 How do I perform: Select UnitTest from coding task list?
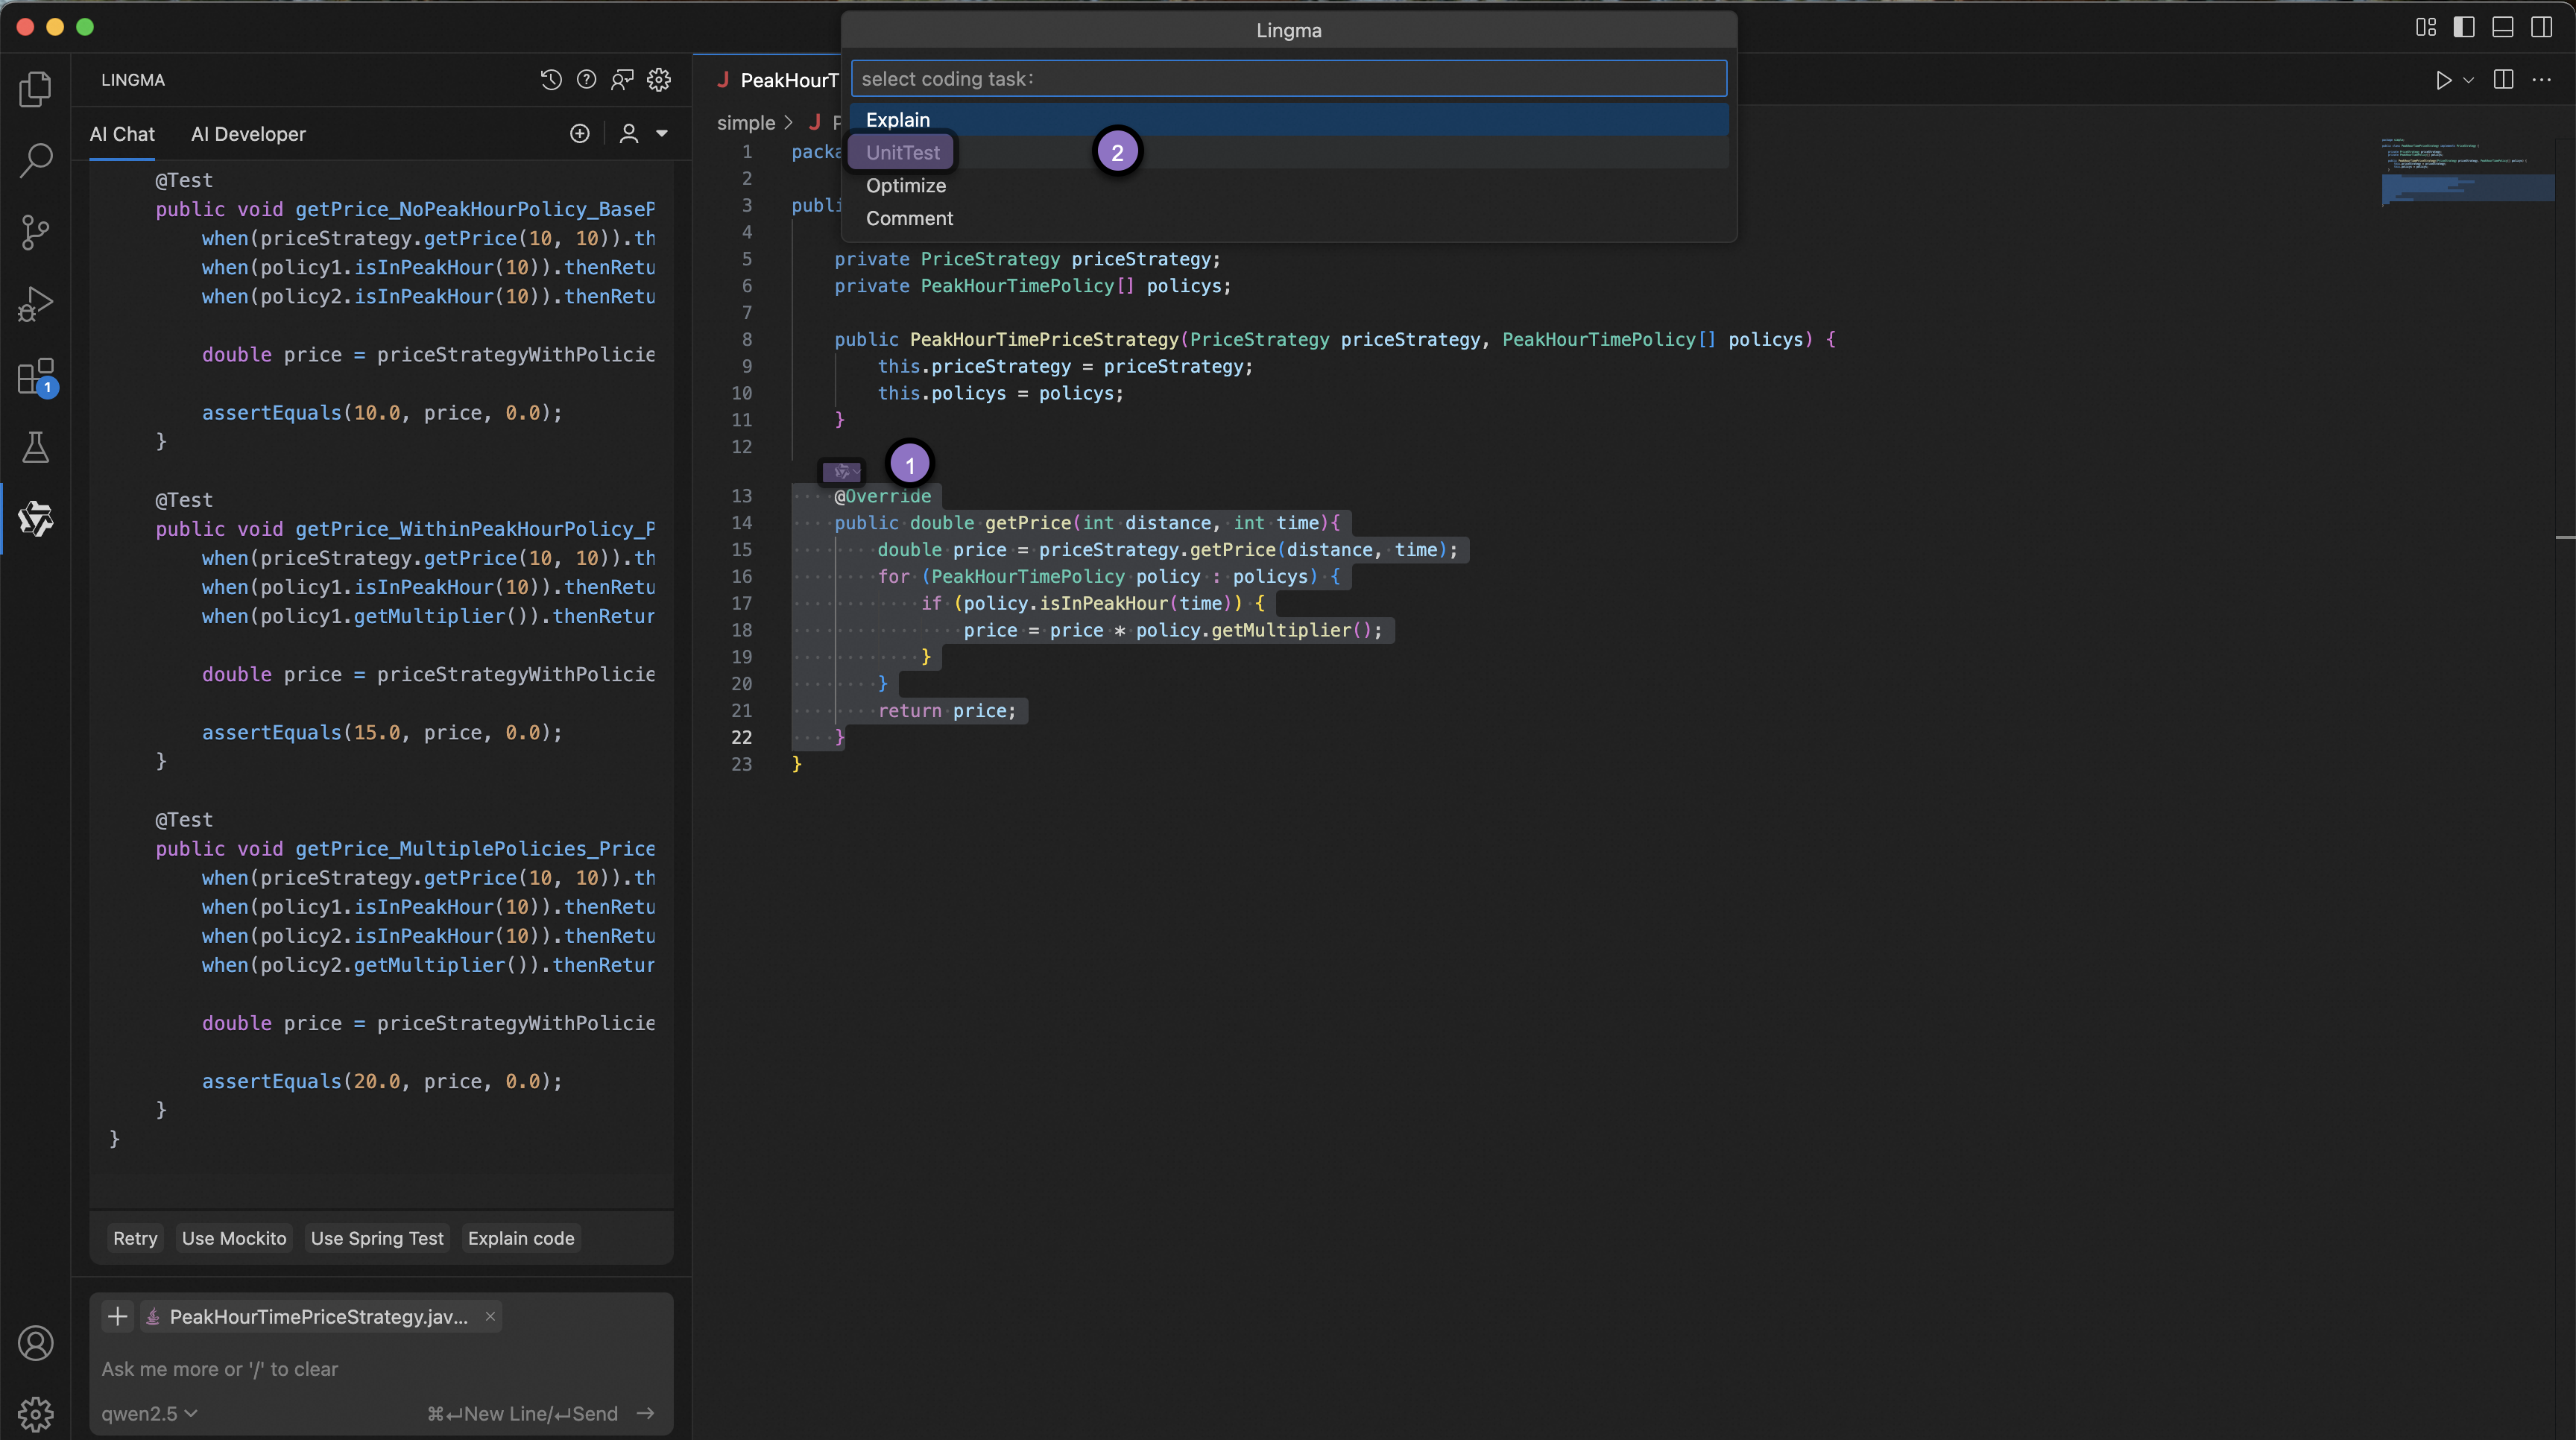[902, 153]
